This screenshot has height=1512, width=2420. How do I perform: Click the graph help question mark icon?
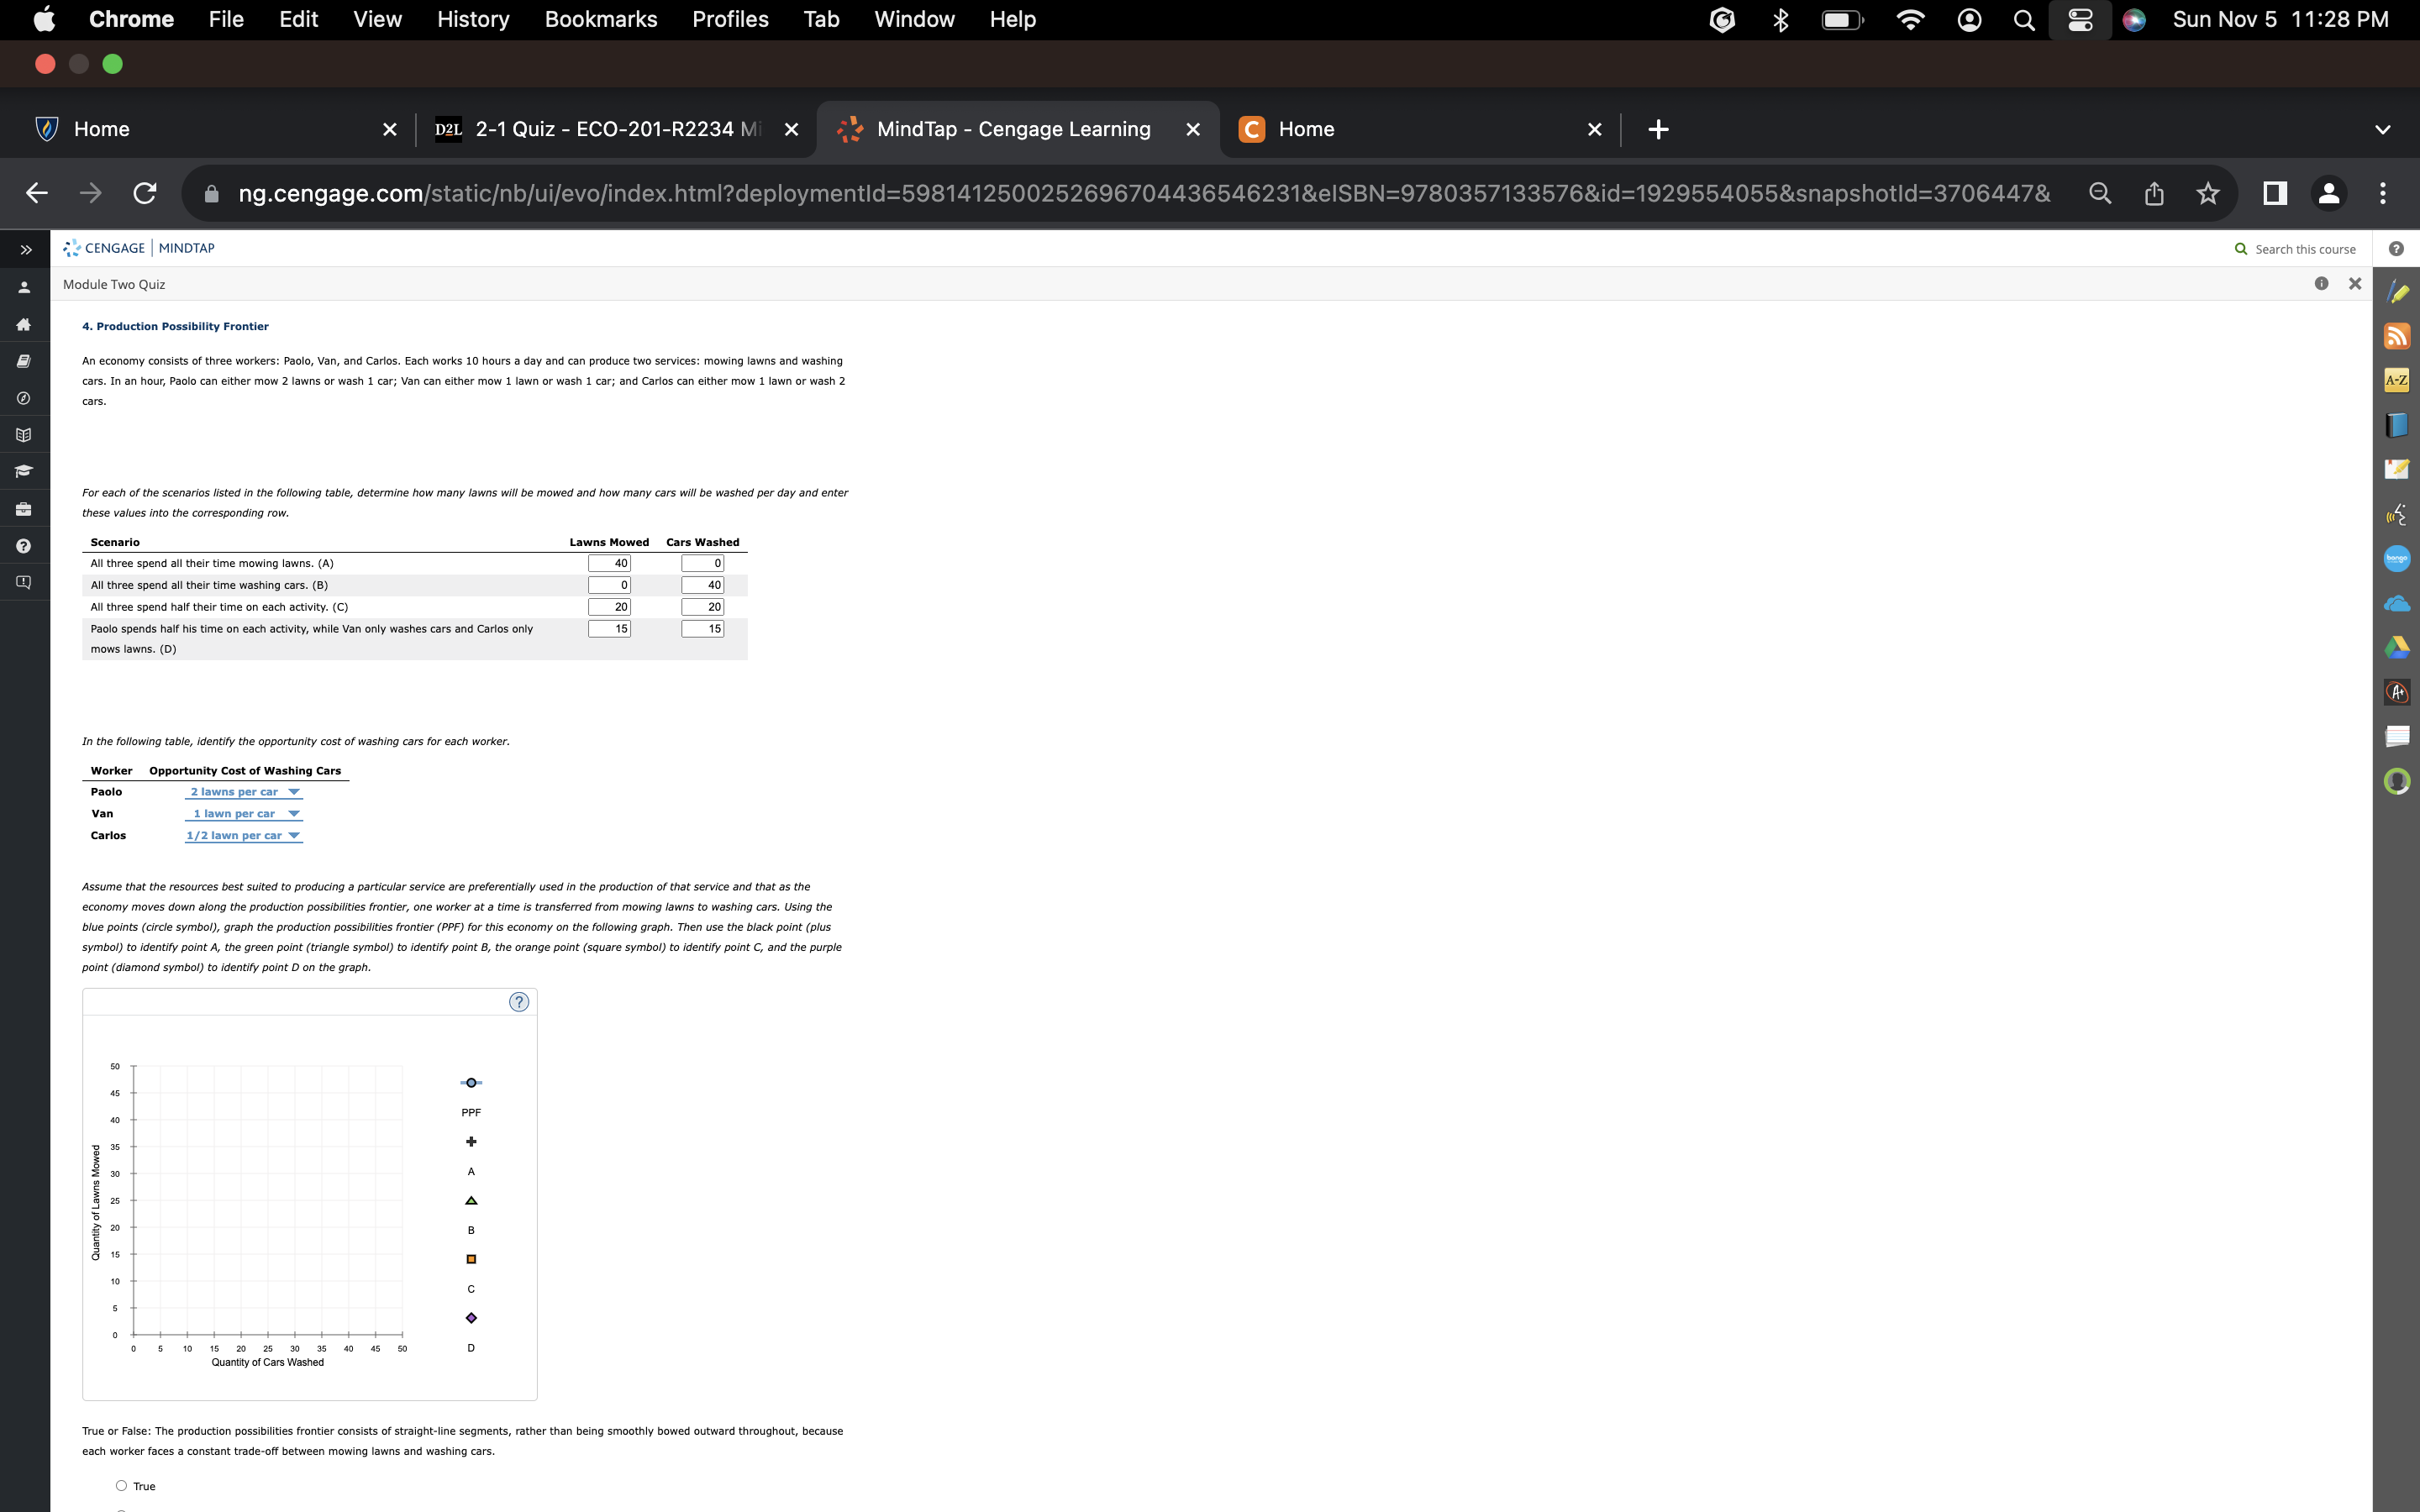[x=518, y=1002]
